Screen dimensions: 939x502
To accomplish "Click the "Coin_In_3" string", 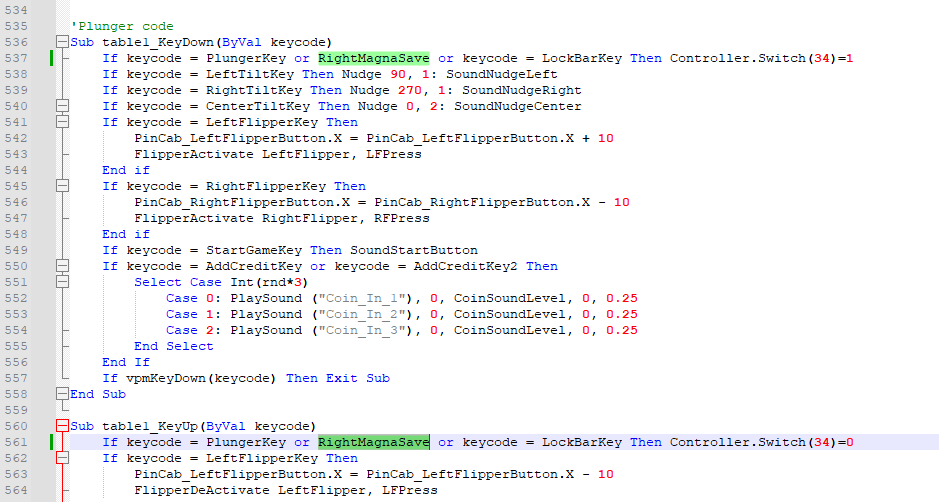I will coord(365,330).
